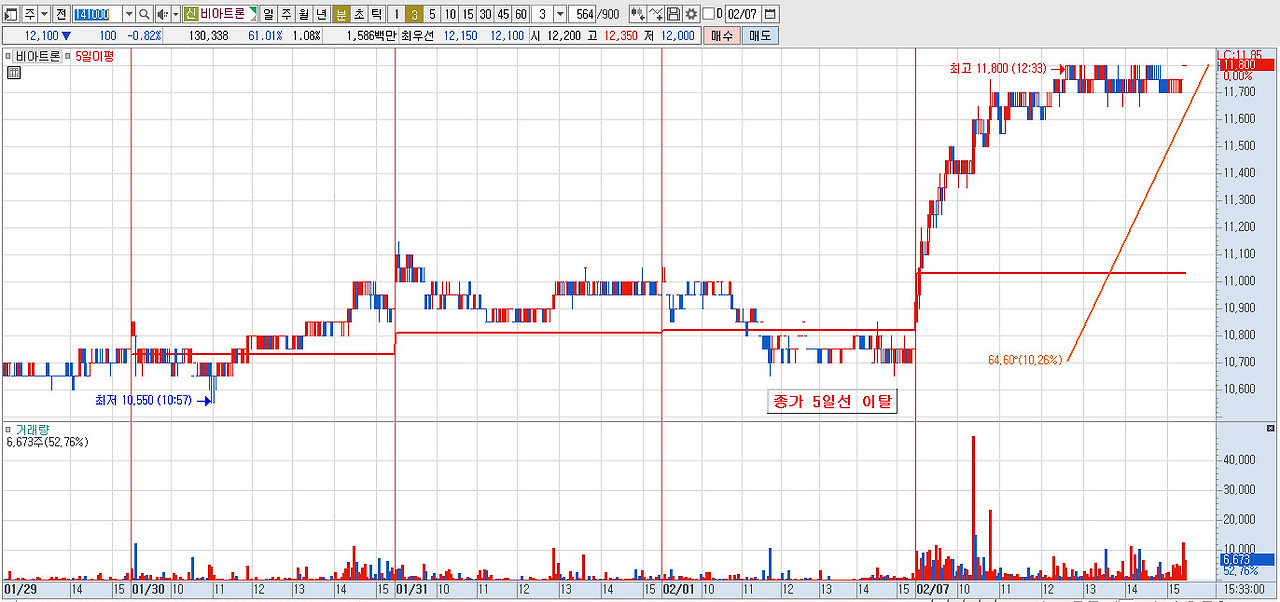Choose the 5-minute interval button
The width and height of the screenshot is (1280, 602).
pyautogui.click(x=432, y=14)
